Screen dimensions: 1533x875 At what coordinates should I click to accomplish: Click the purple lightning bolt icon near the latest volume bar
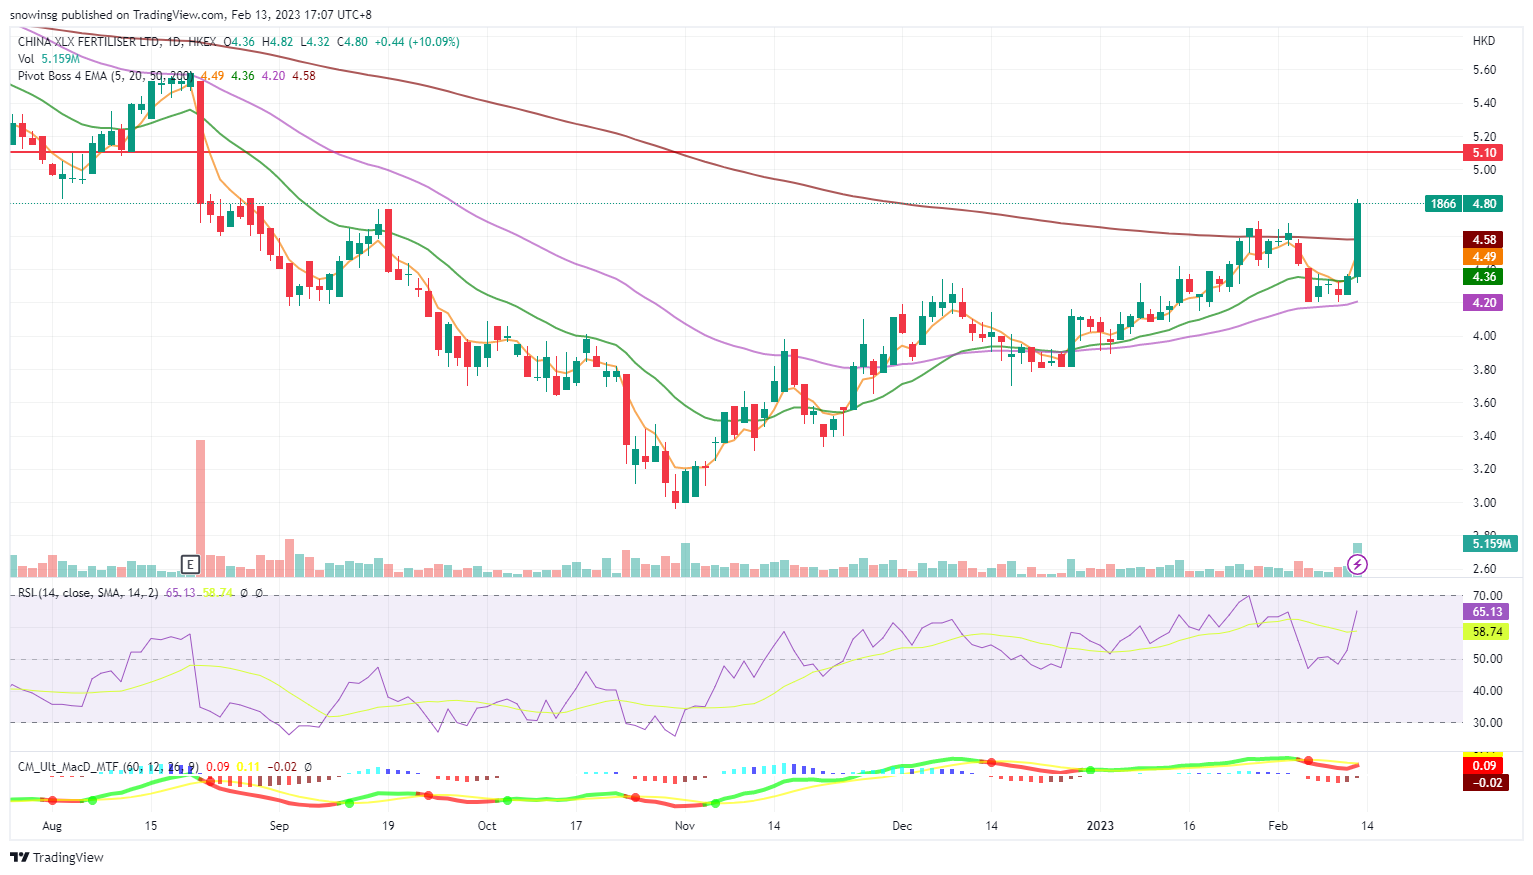[1357, 565]
